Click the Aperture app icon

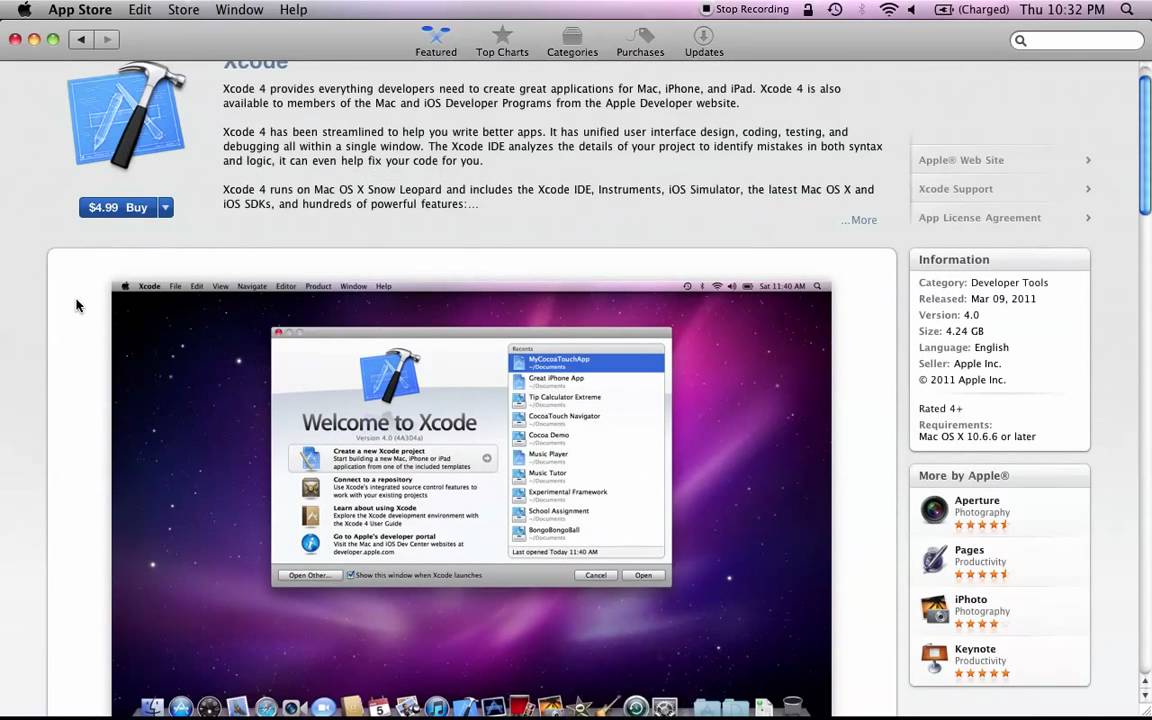click(934, 510)
